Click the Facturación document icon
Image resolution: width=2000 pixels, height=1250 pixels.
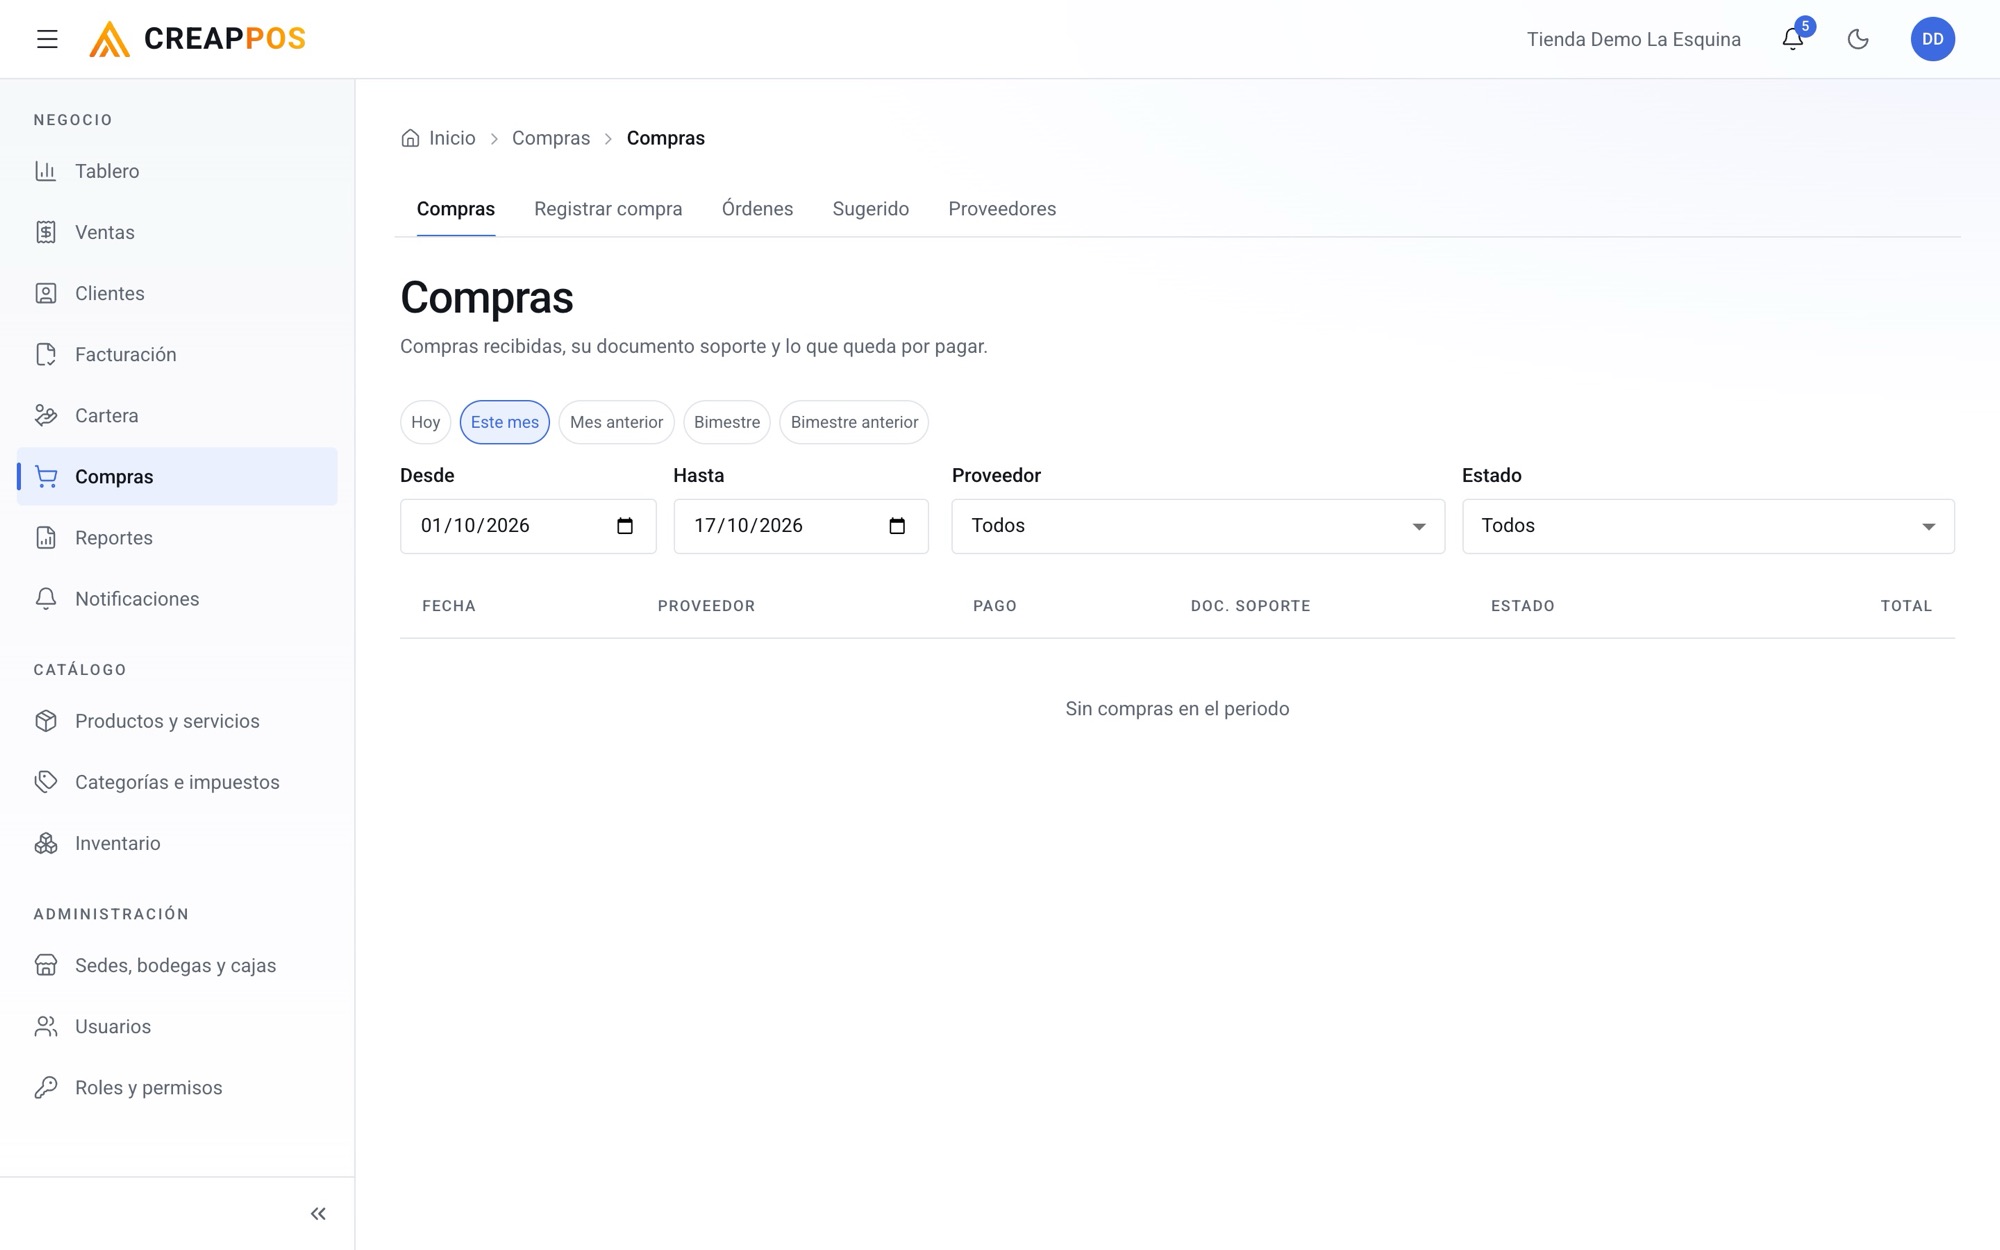pos(46,354)
